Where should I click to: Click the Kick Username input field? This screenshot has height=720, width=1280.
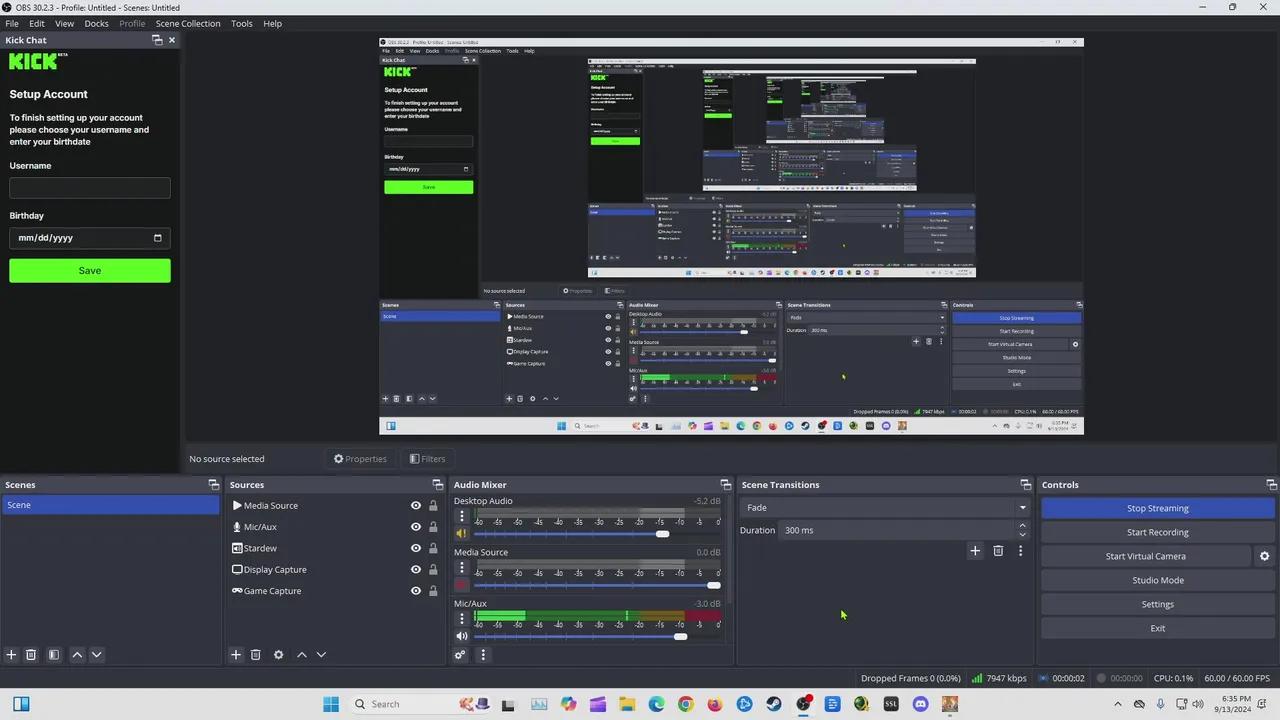tap(90, 188)
